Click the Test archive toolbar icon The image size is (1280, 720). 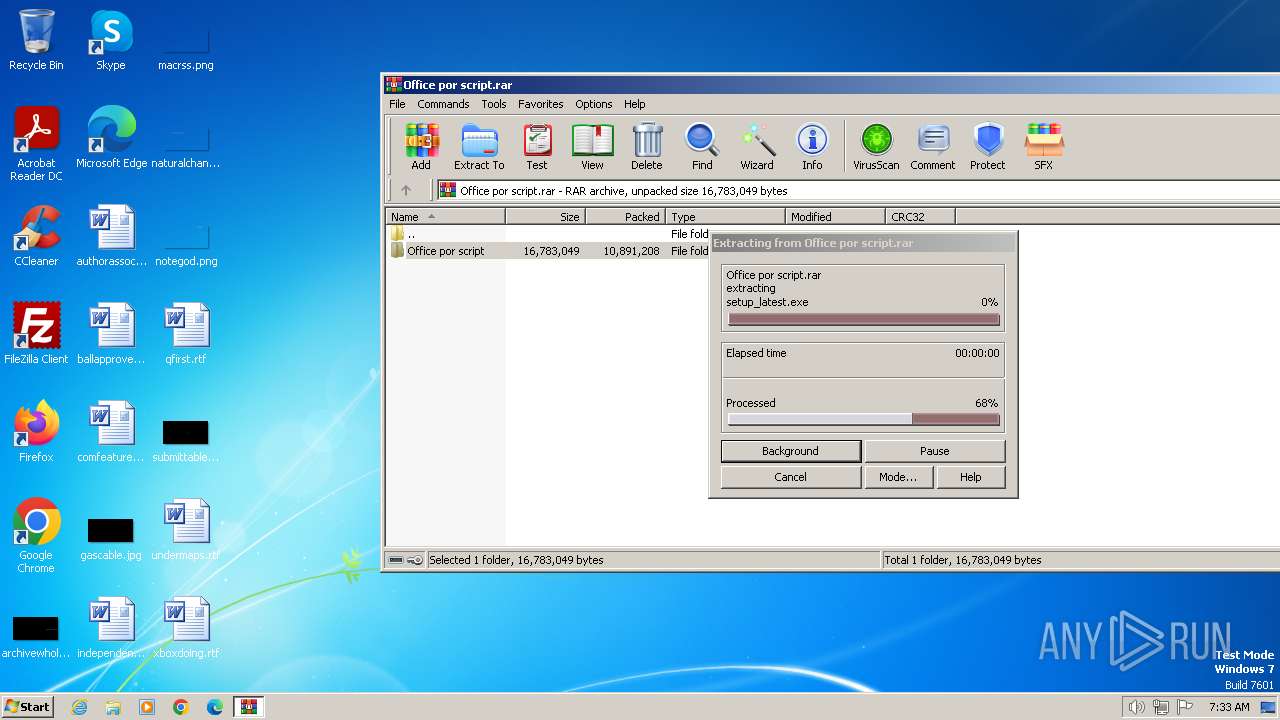[537, 147]
